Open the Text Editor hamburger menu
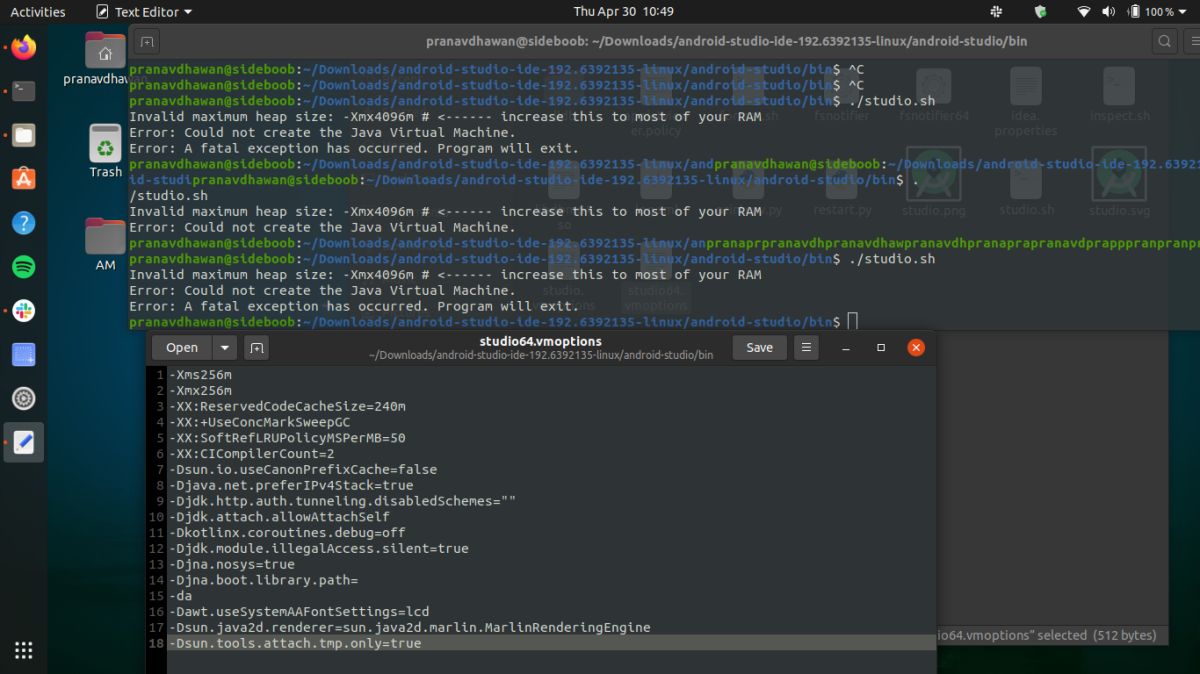The image size is (1200, 674). pyautogui.click(x=805, y=347)
